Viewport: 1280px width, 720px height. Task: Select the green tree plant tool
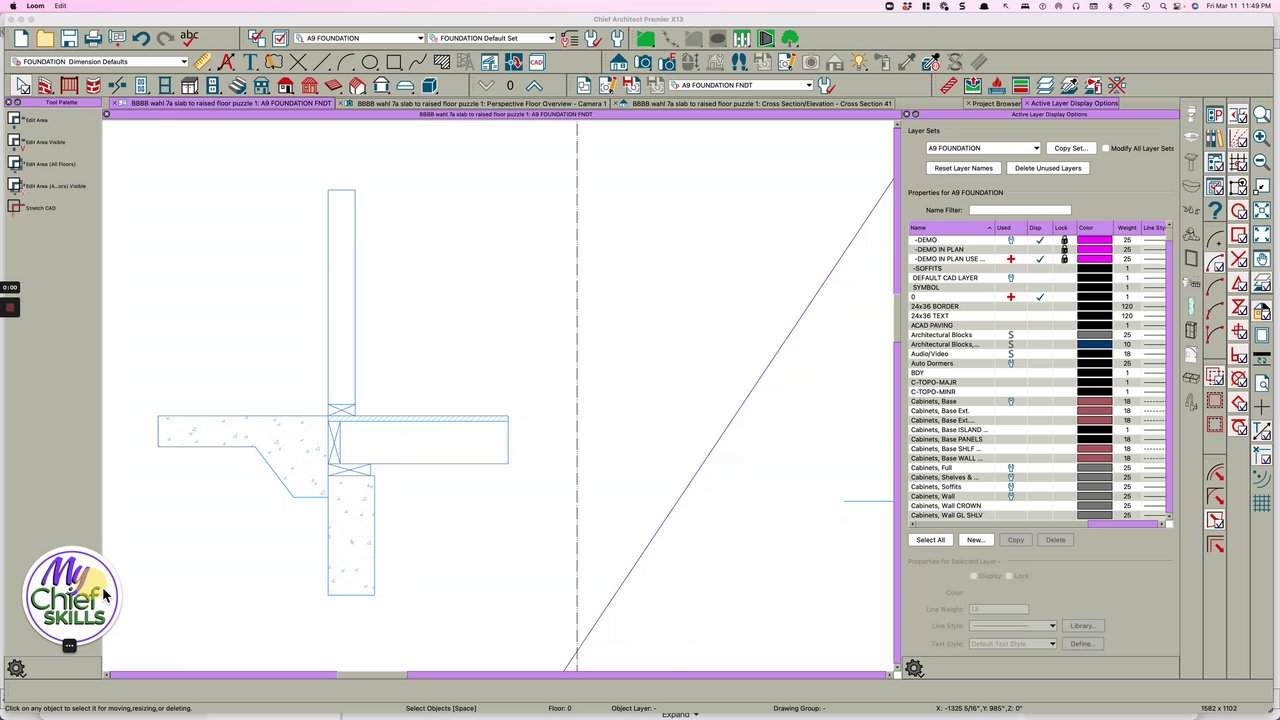[790, 39]
